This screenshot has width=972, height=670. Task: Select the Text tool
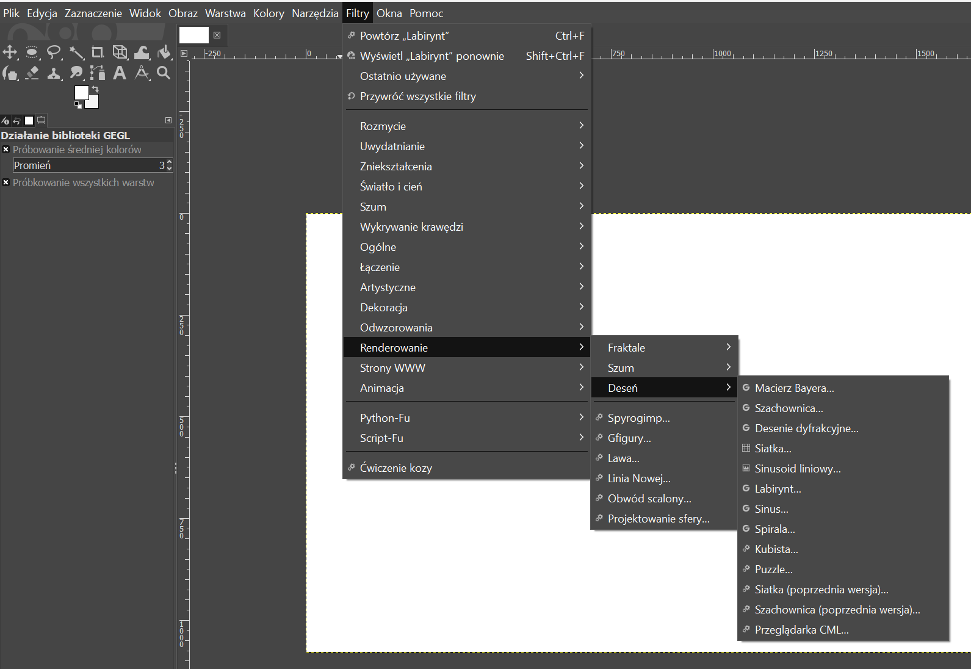[120, 73]
